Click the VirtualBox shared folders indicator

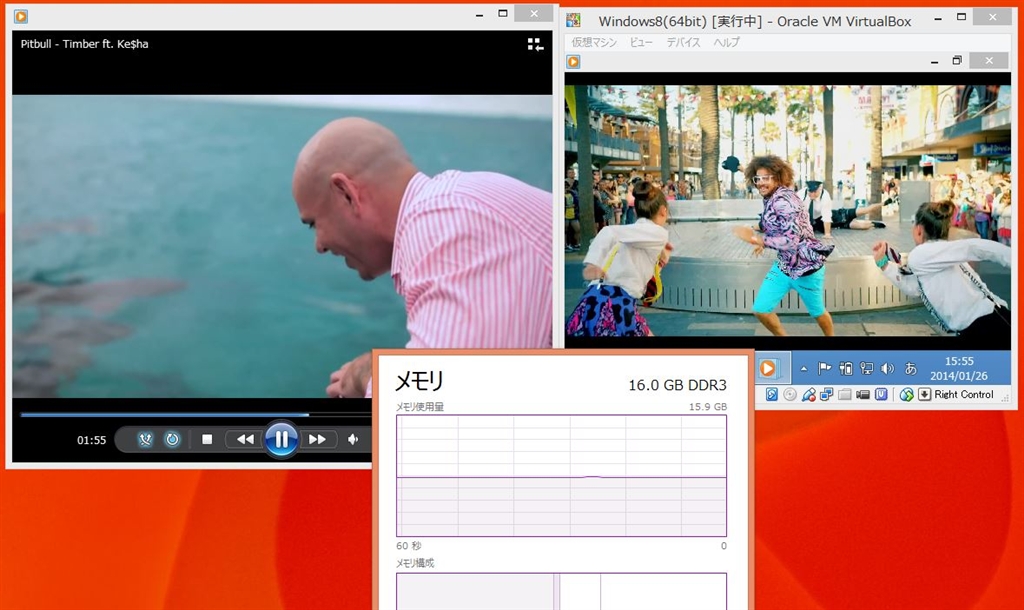844,394
